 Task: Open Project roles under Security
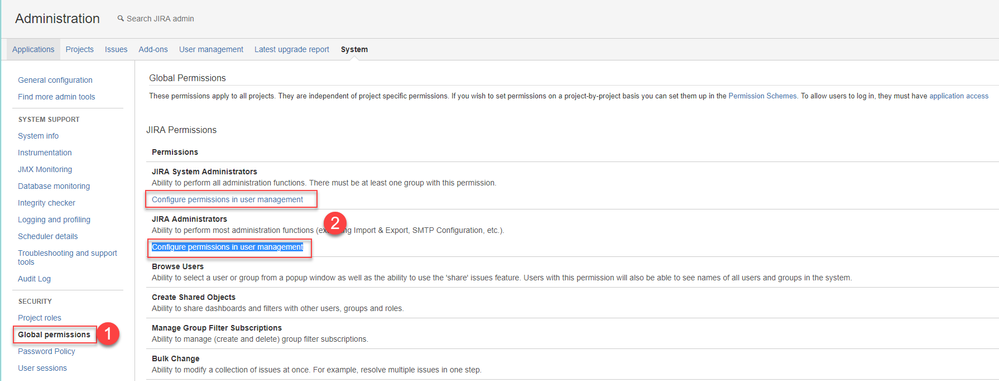click(x=40, y=317)
